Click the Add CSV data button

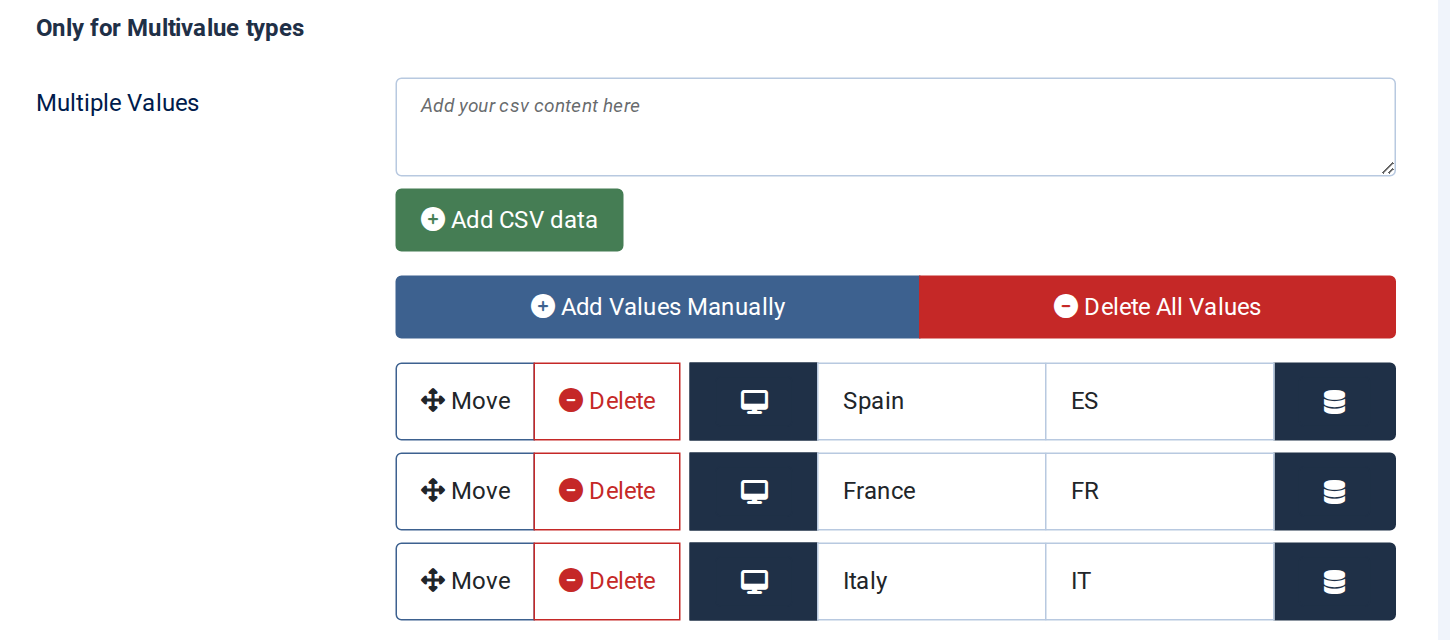pos(509,220)
